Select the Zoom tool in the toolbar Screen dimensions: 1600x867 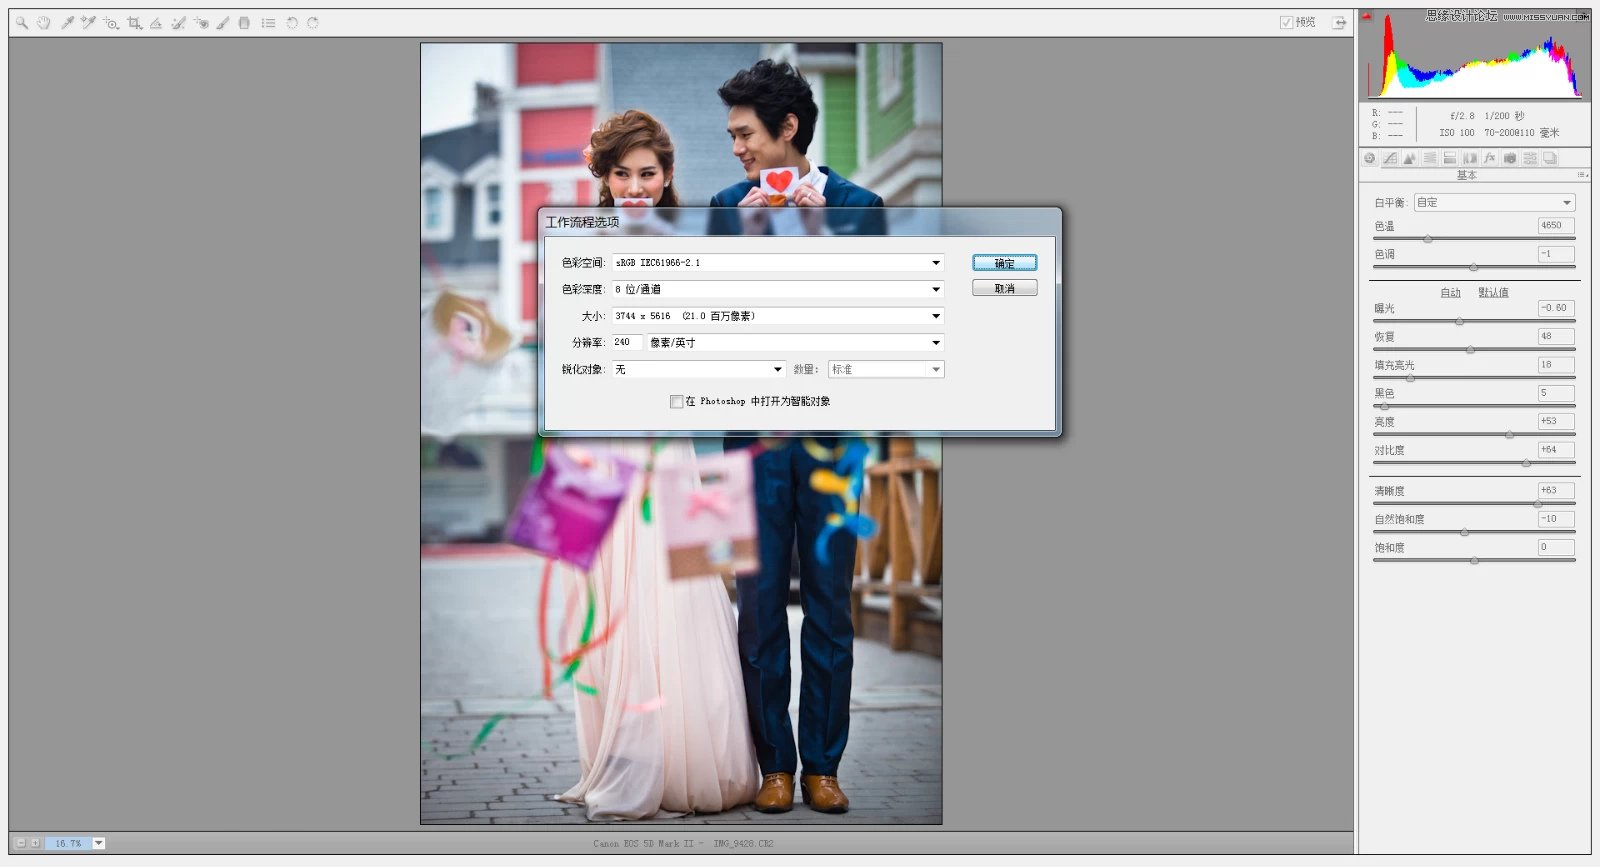click(x=22, y=22)
